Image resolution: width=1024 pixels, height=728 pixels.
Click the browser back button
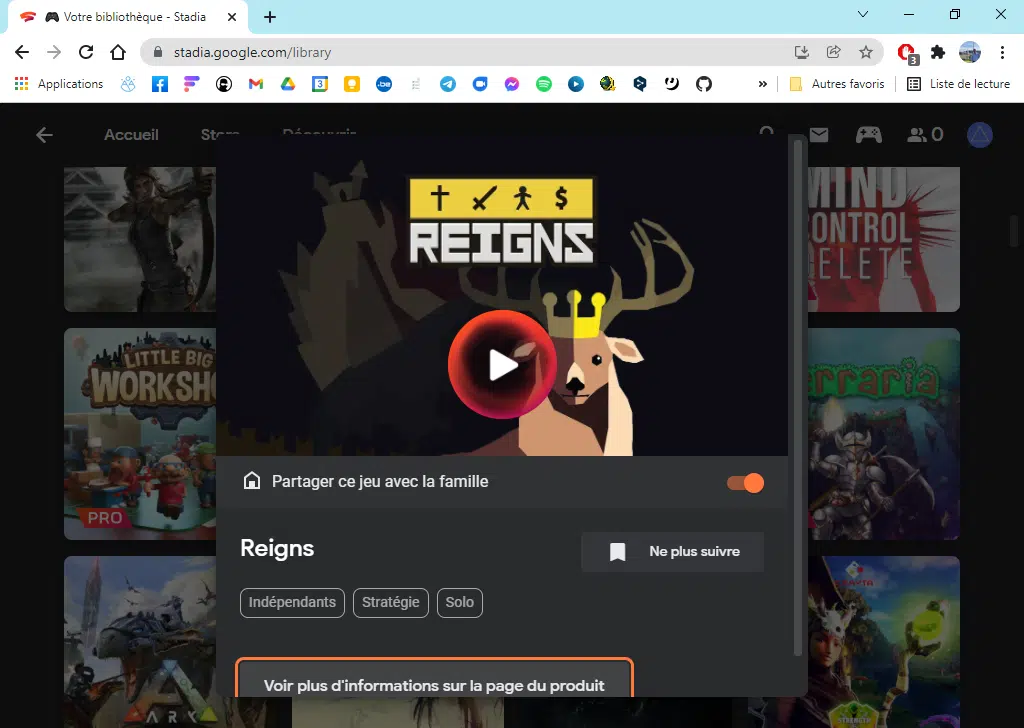coord(22,52)
